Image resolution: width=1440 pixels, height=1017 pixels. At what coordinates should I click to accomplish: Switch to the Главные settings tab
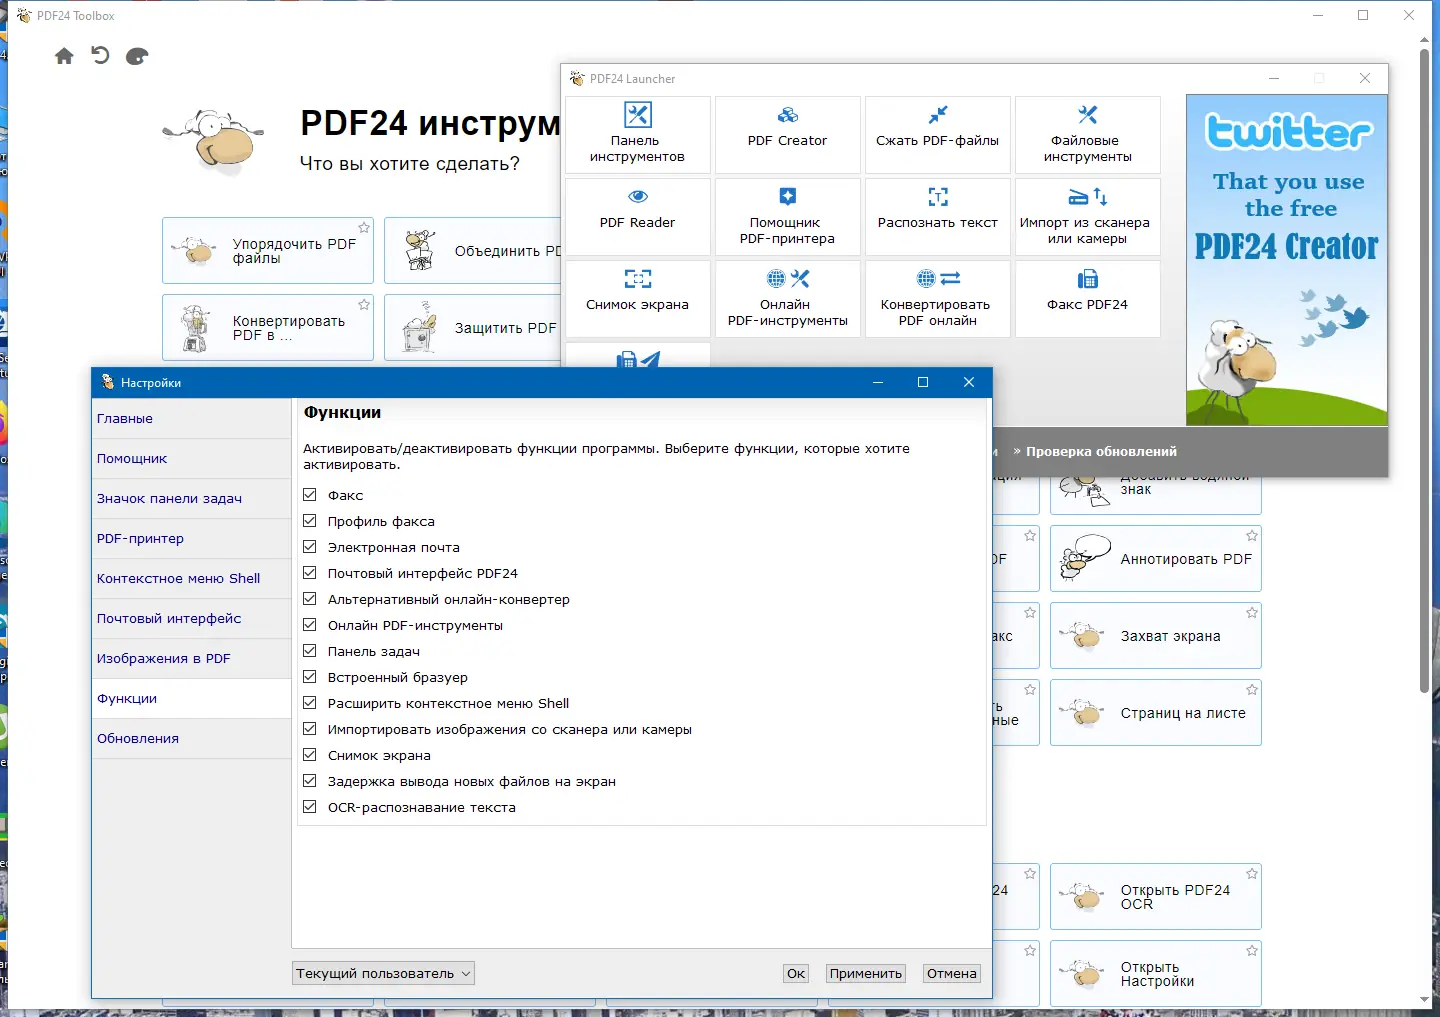[191, 419]
